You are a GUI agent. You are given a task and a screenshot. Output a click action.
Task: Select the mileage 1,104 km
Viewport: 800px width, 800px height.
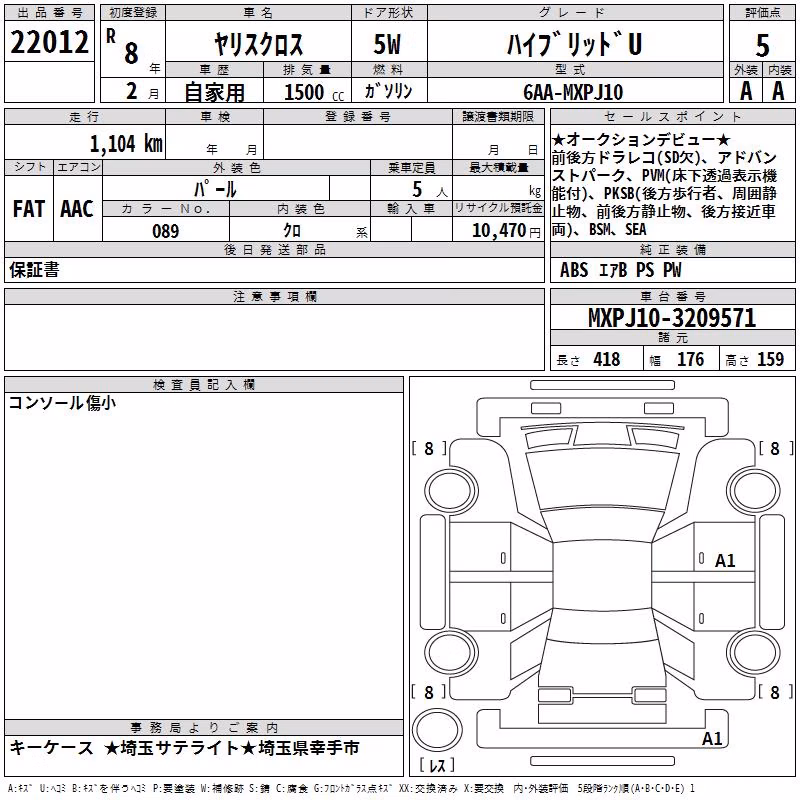click(126, 143)
